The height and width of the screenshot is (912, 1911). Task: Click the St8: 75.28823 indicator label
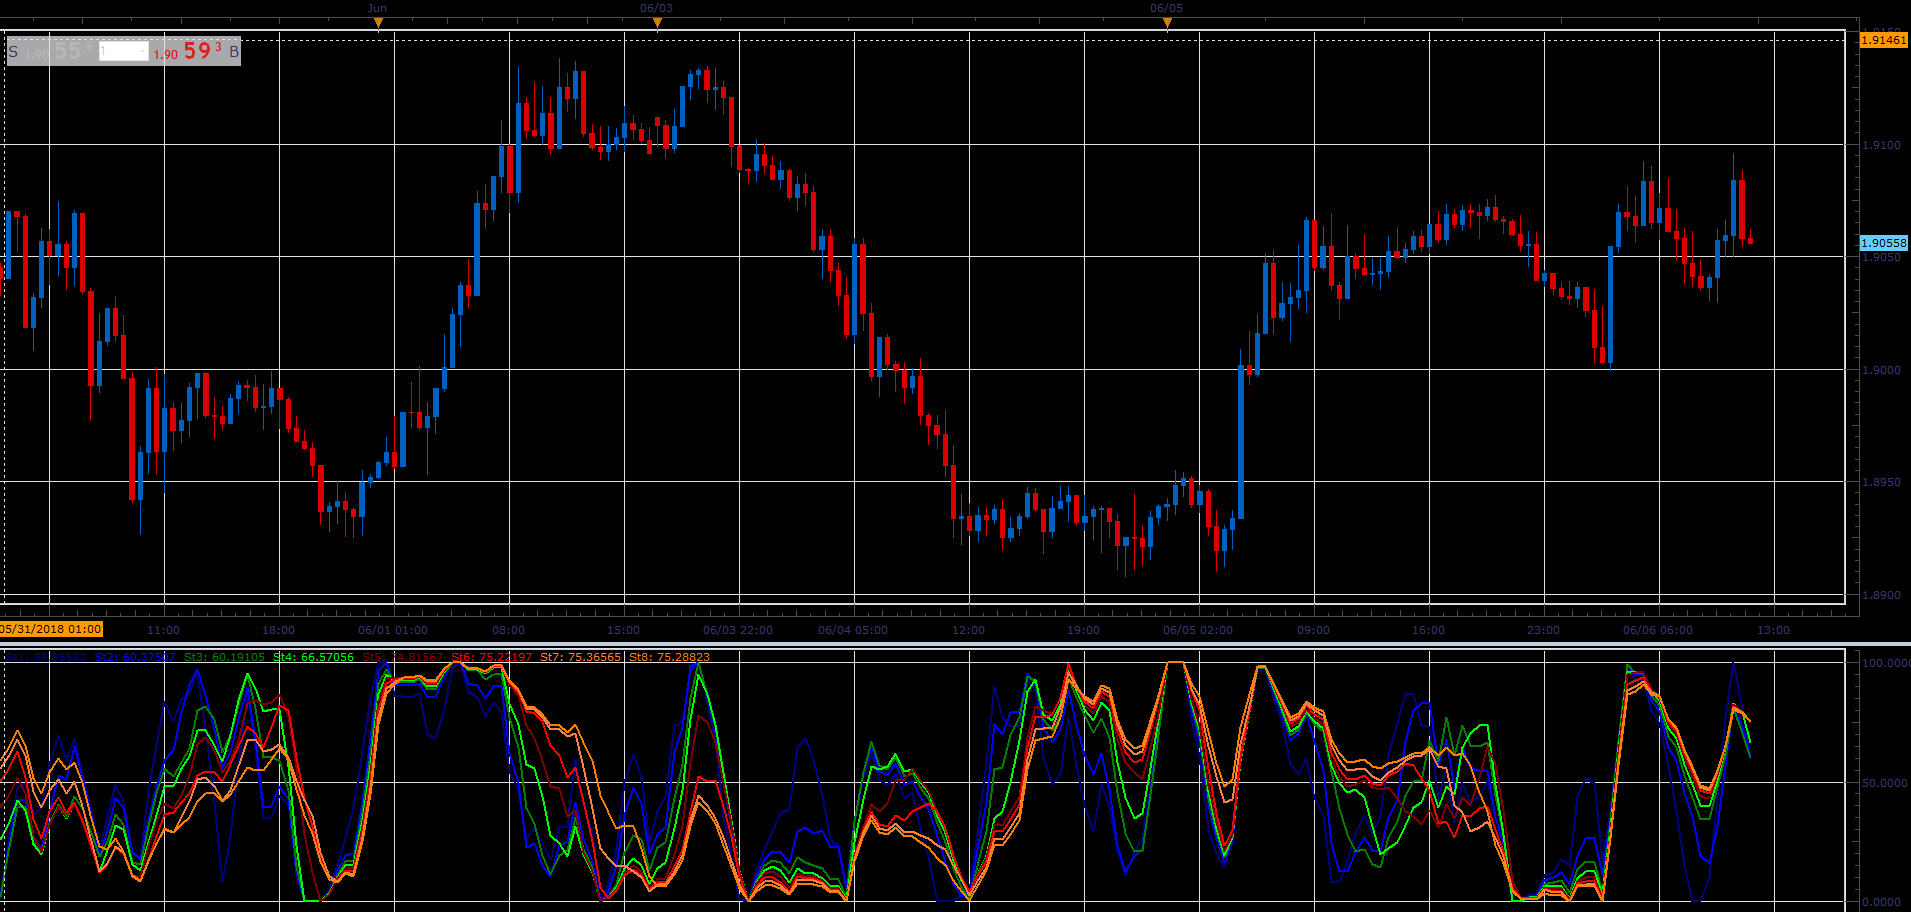[x=669, y=657]
